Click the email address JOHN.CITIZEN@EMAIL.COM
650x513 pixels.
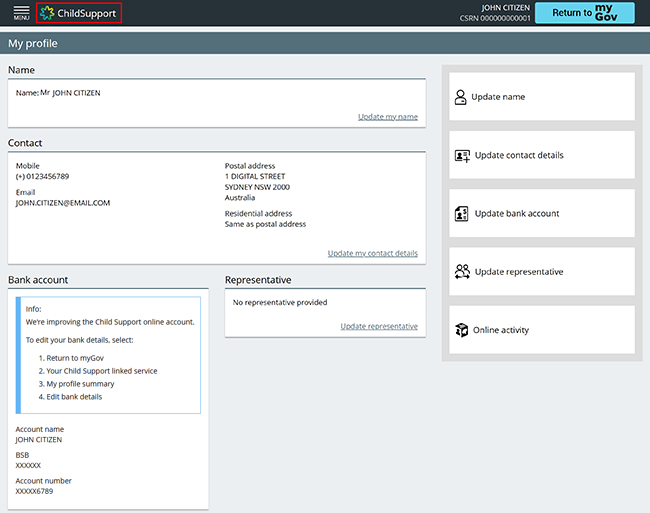coord(63,202)
